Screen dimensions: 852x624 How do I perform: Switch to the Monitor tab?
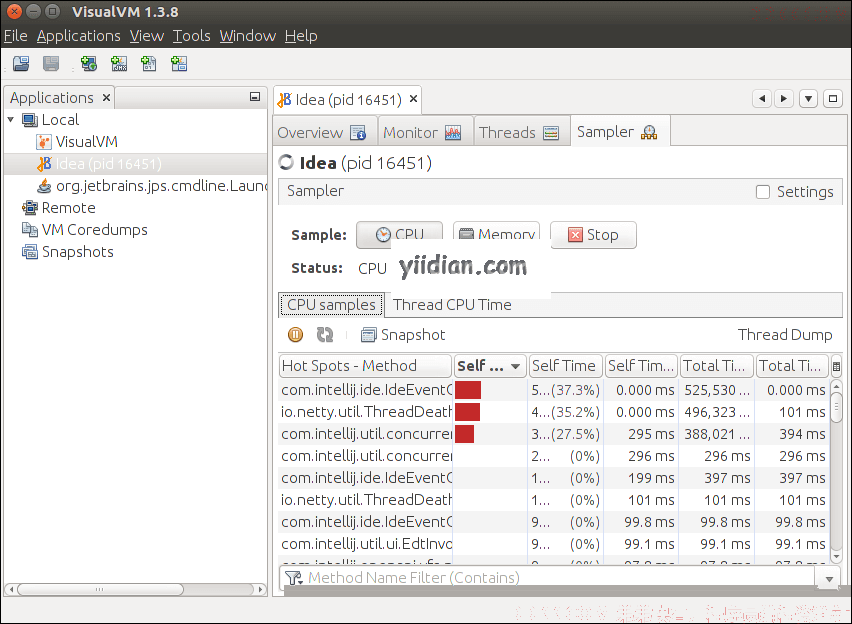425,132
